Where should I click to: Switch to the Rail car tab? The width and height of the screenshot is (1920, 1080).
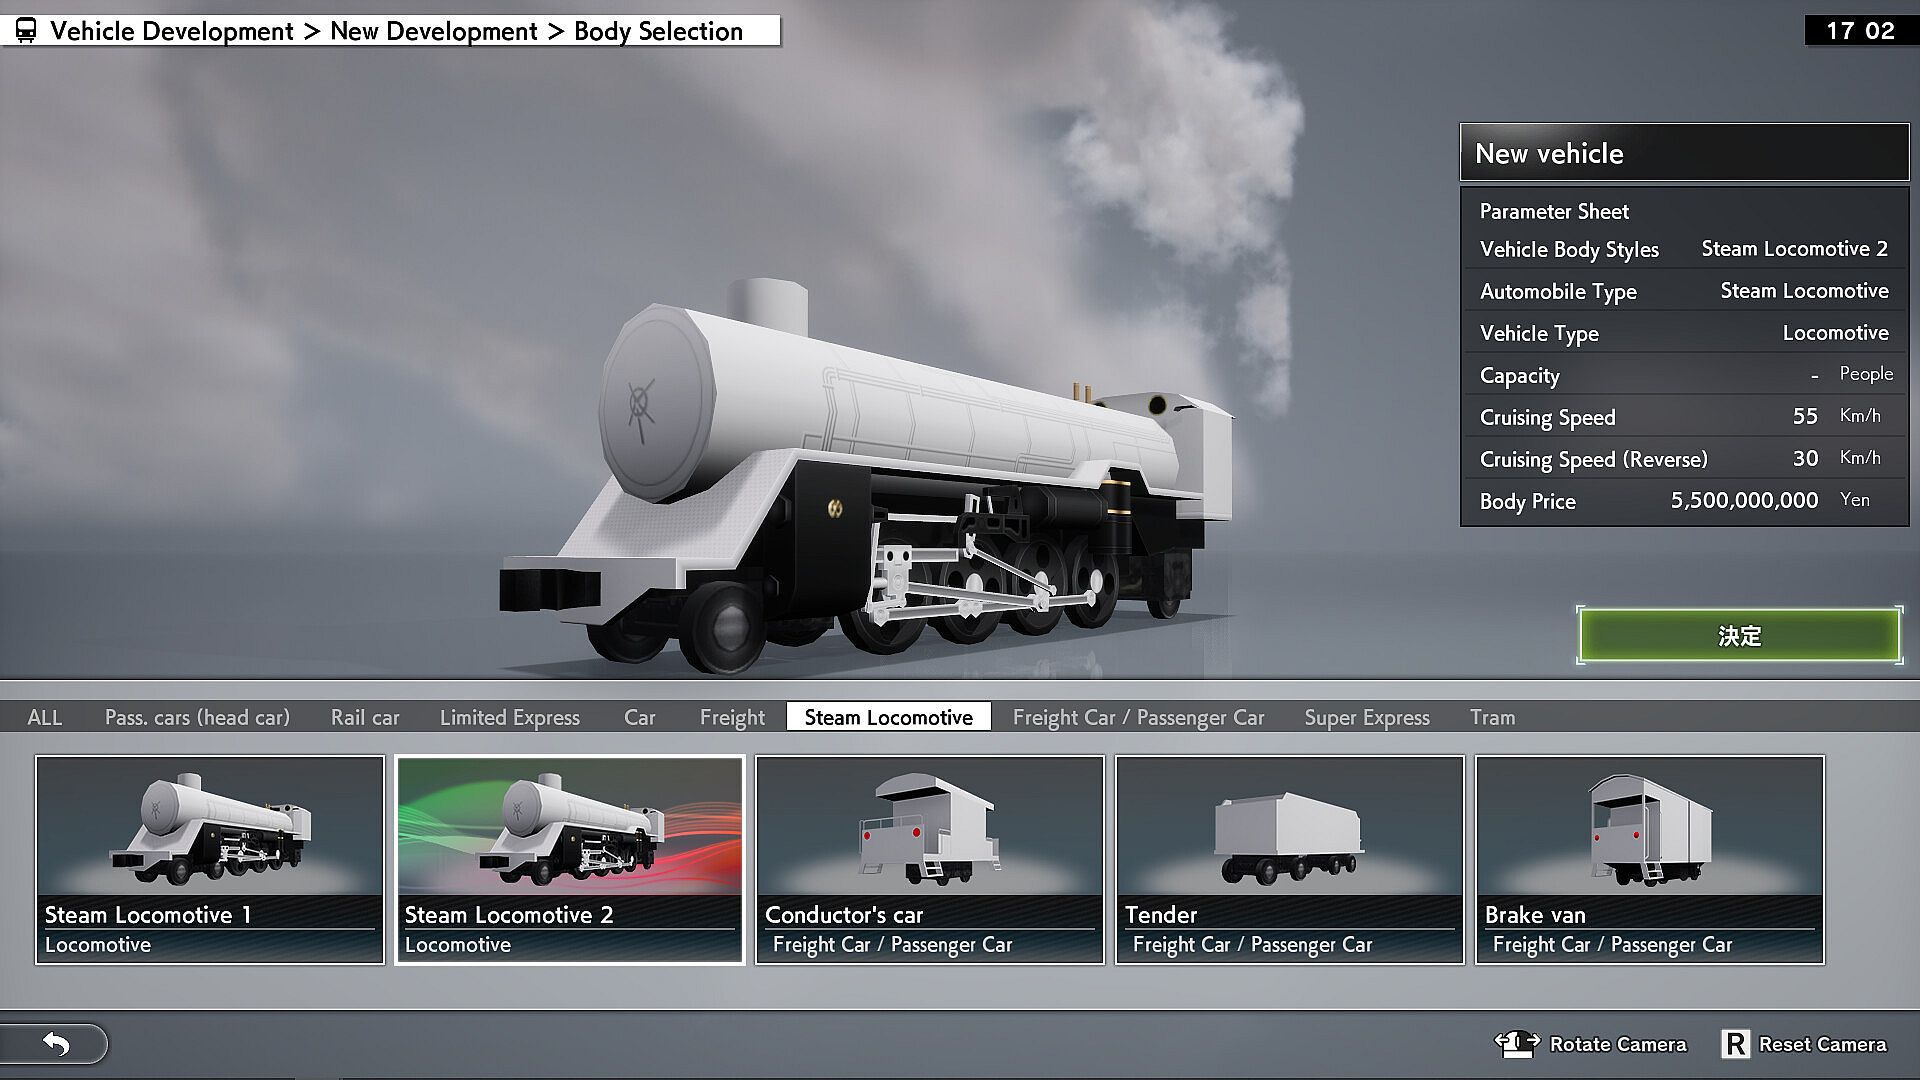pos(365,717)
